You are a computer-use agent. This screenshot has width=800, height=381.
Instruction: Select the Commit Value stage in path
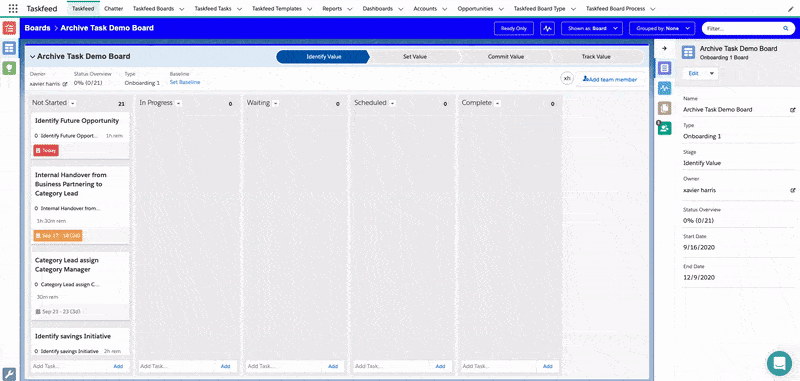click(x=506, y=57)
